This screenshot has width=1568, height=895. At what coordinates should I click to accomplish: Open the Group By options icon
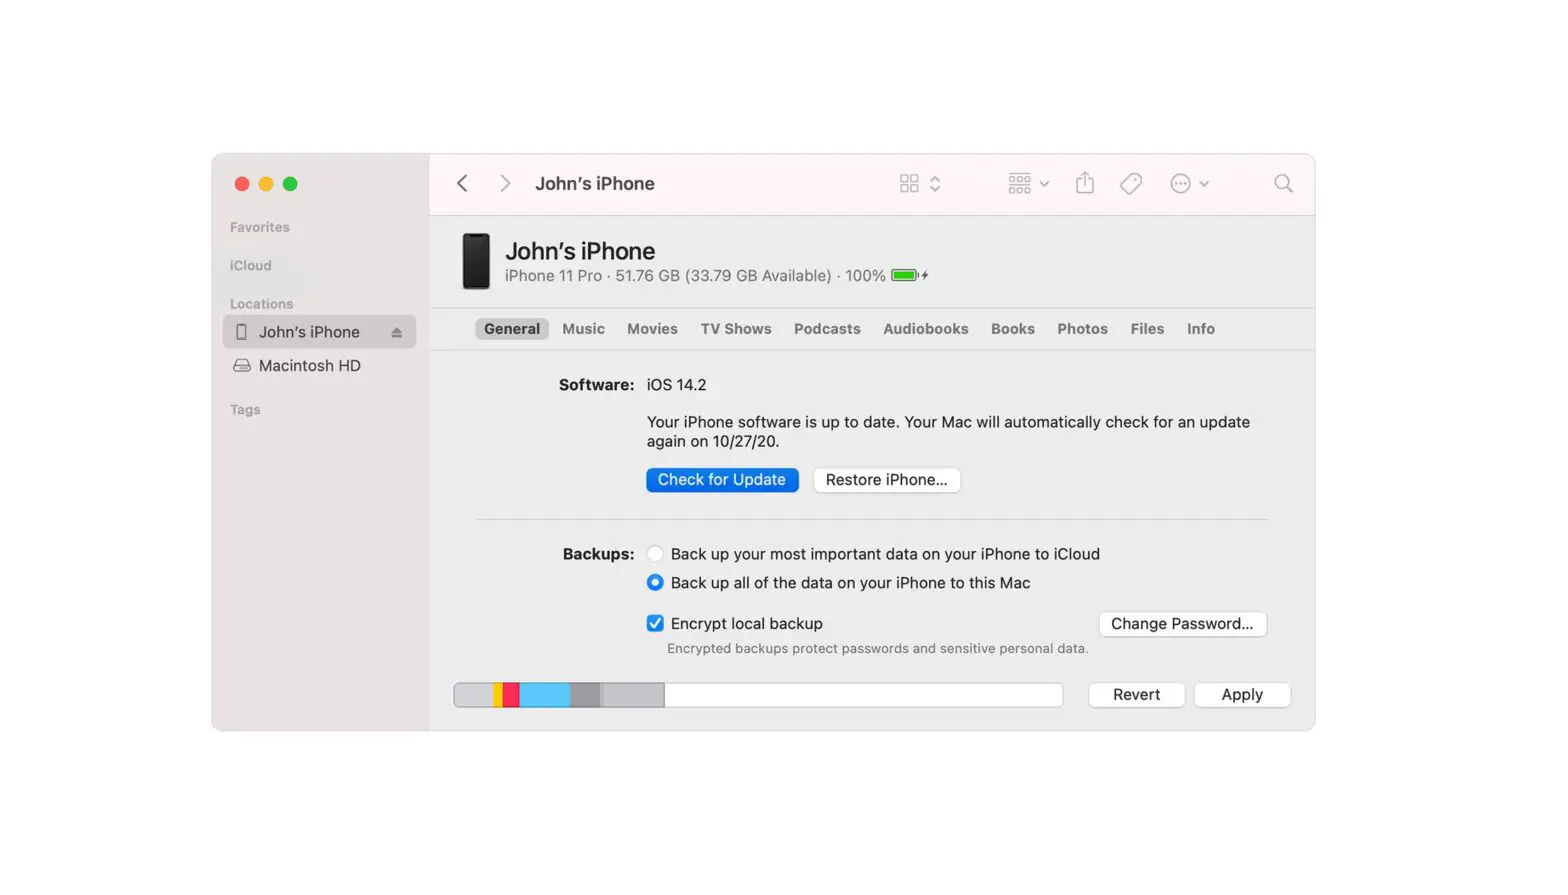pyautogui.click(x=1019, y=183)
